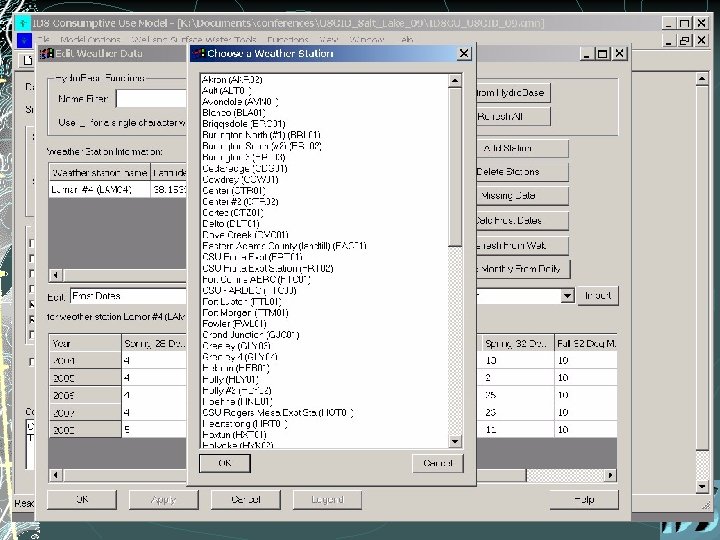Click the Calc Frost Dates button
The width and height of the screenshot is (720, 540).
(x=522, y=220)
